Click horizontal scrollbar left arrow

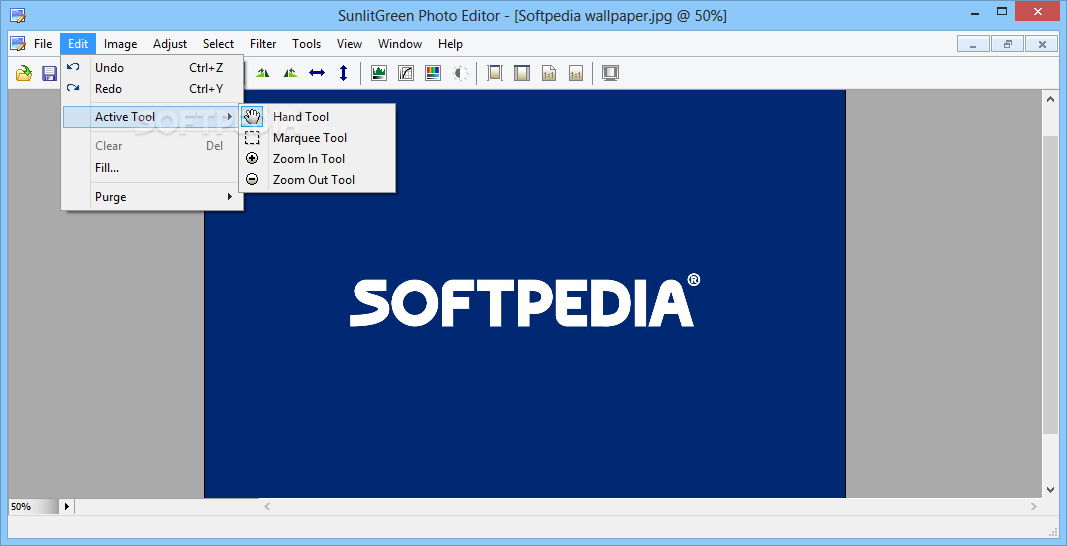(267, 507)
